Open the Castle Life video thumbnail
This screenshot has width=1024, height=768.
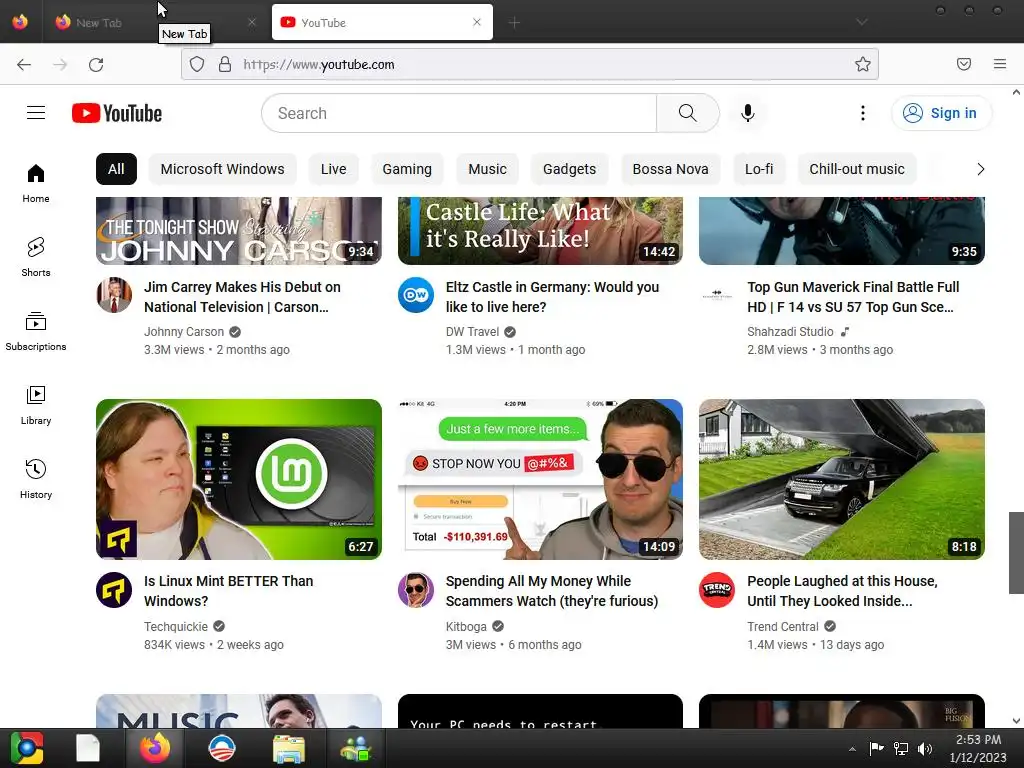click(540, 231)
